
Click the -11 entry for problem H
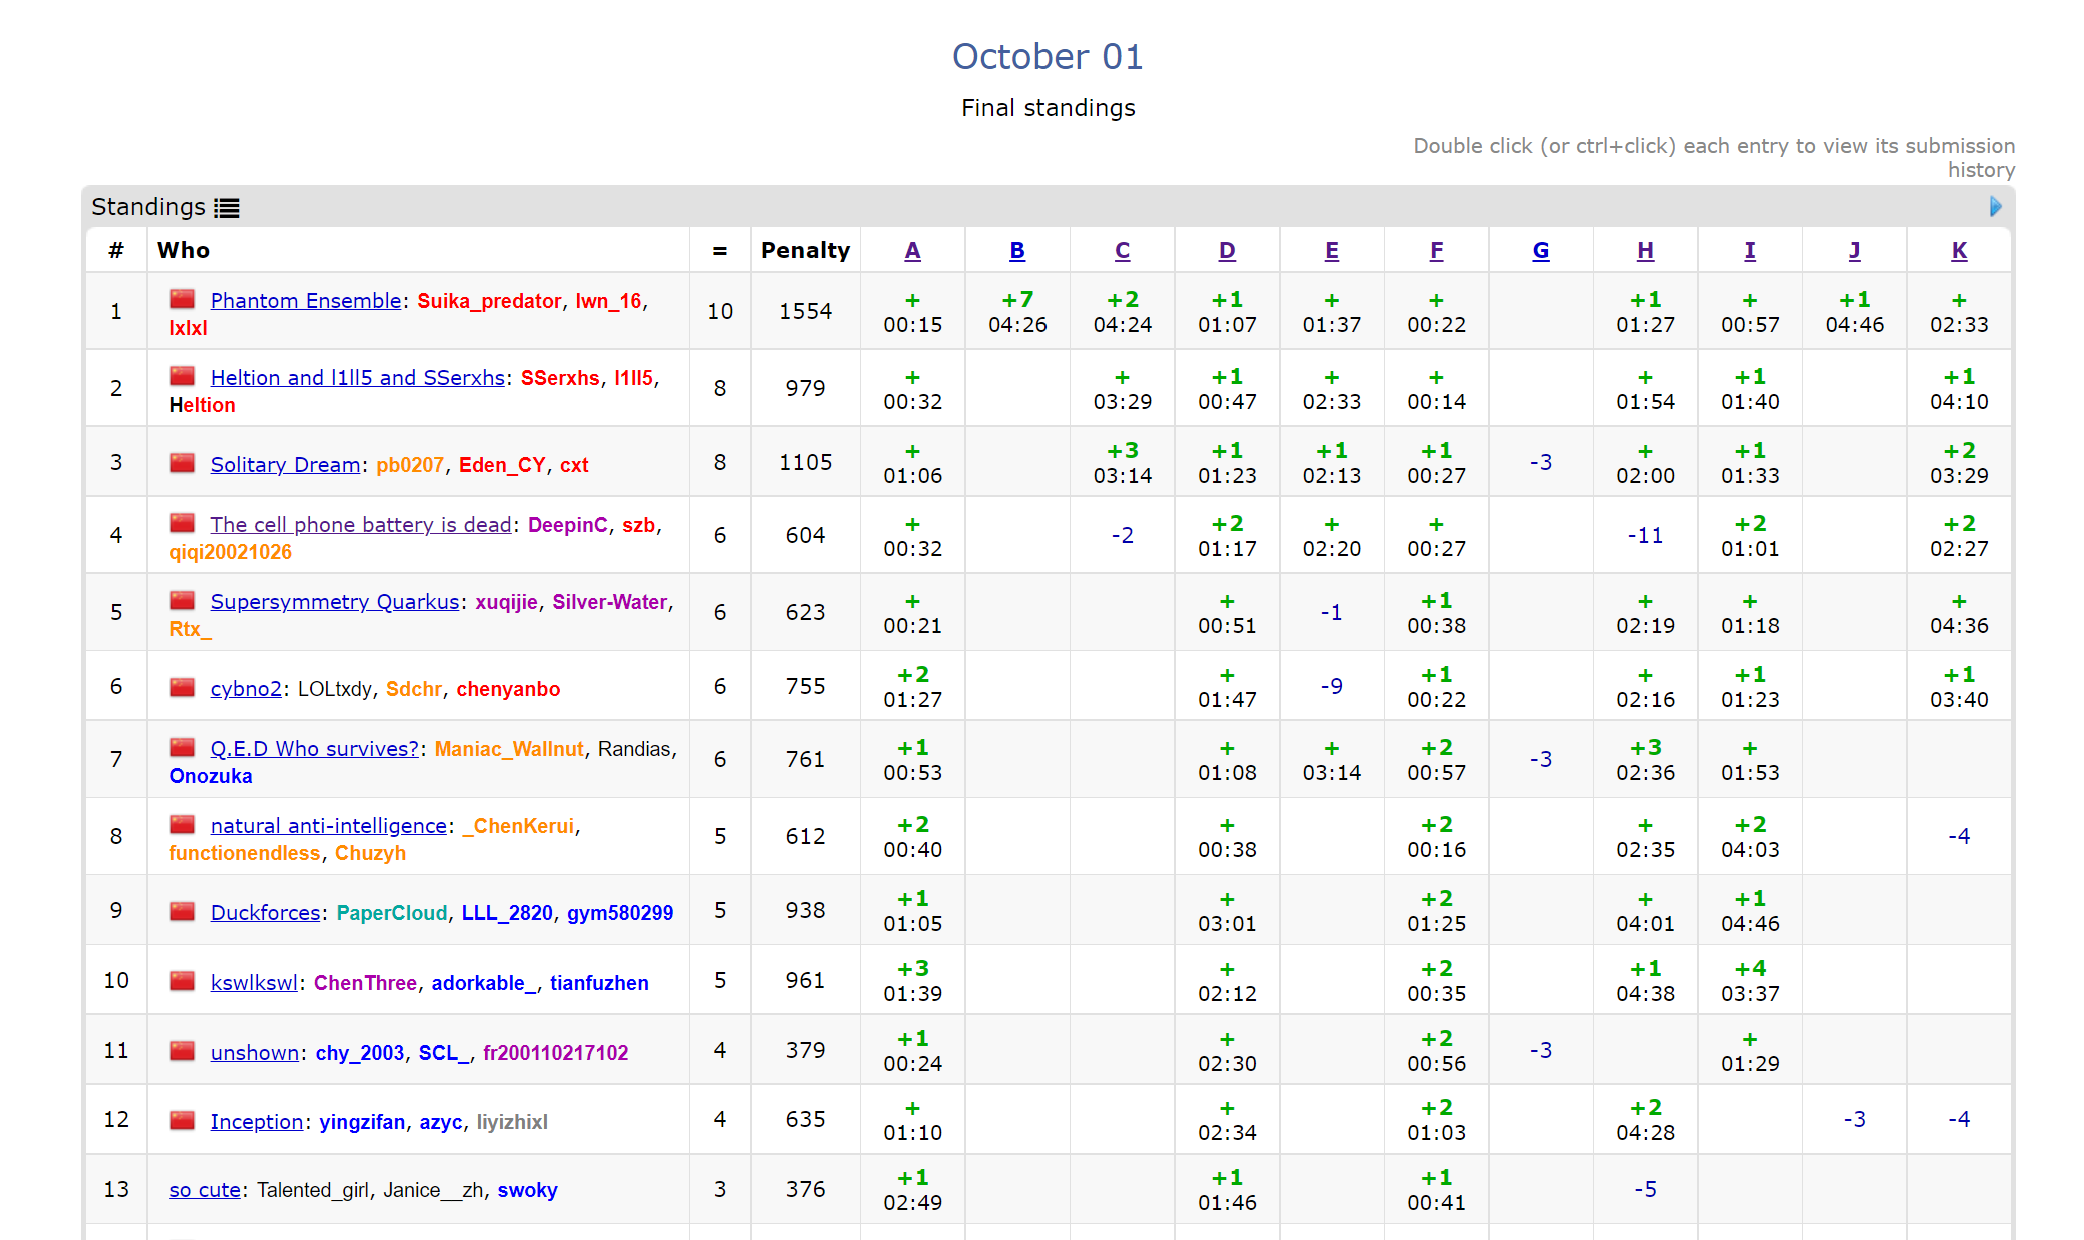1645,536
